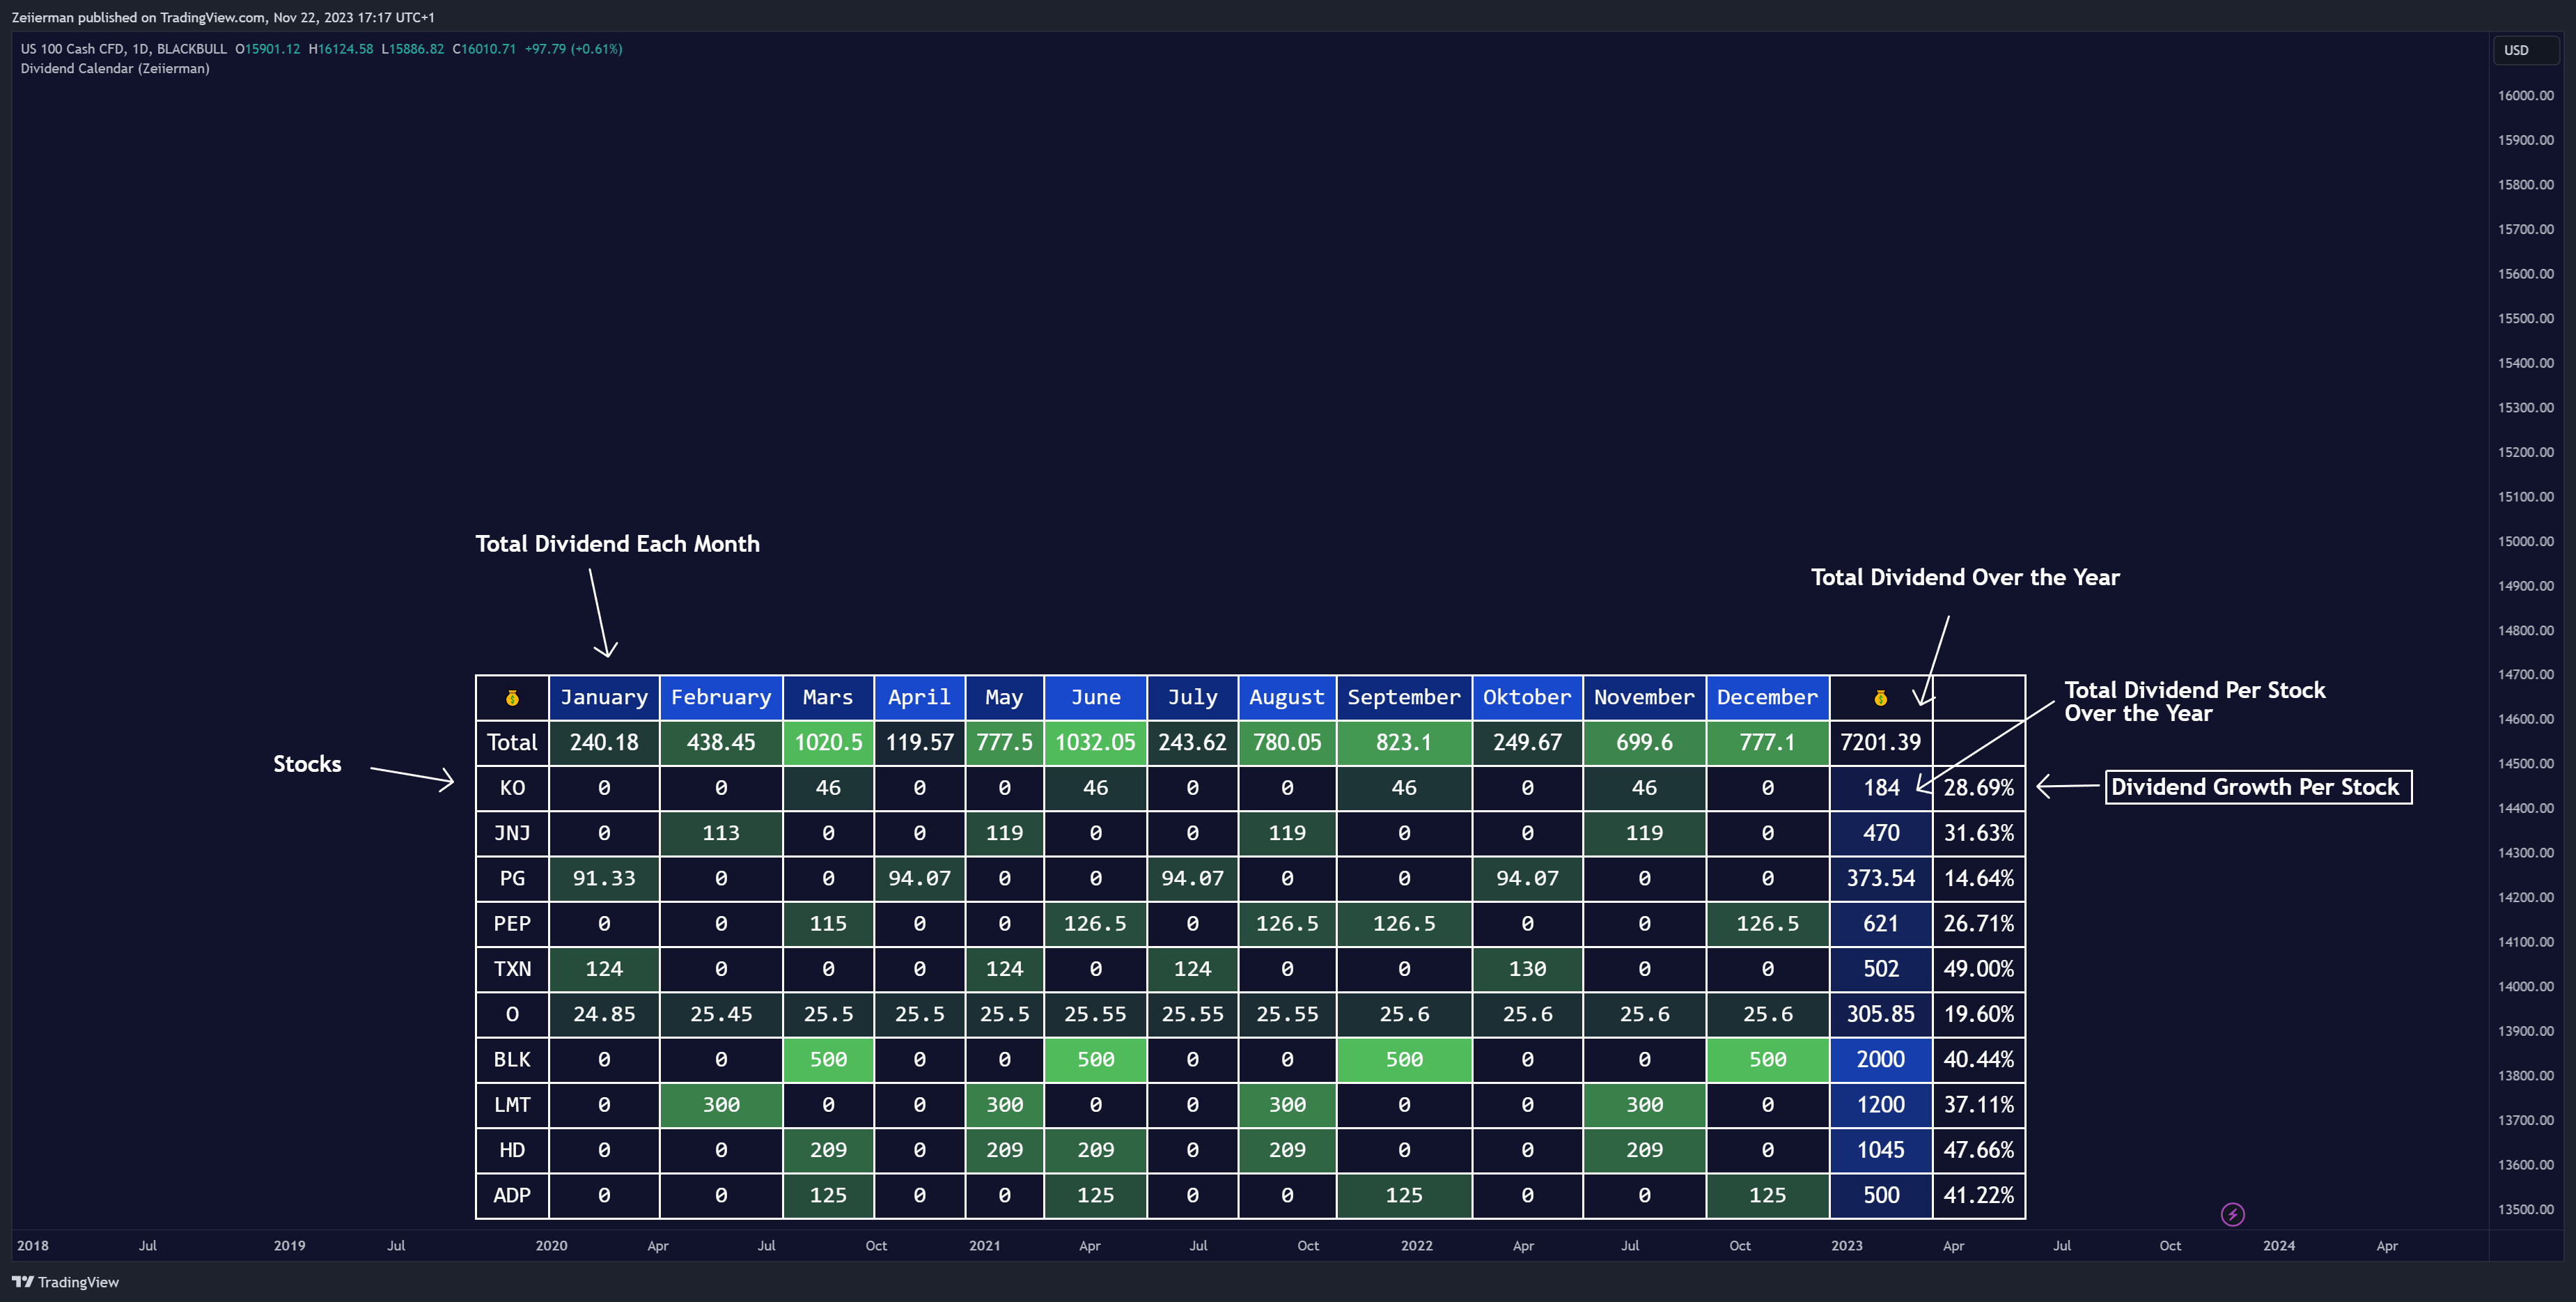Click the 24.85 O January cell
This screenshot has height=1302, width=2576.
[604, 1014]
